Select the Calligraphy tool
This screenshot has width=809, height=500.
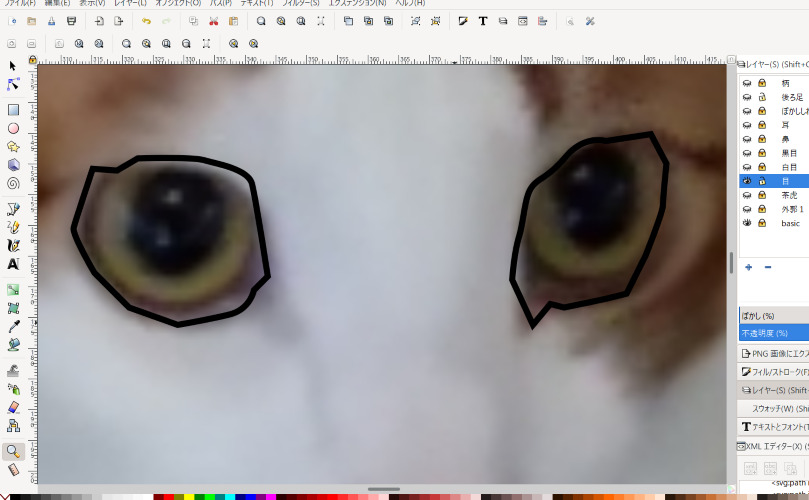point(13,246)
